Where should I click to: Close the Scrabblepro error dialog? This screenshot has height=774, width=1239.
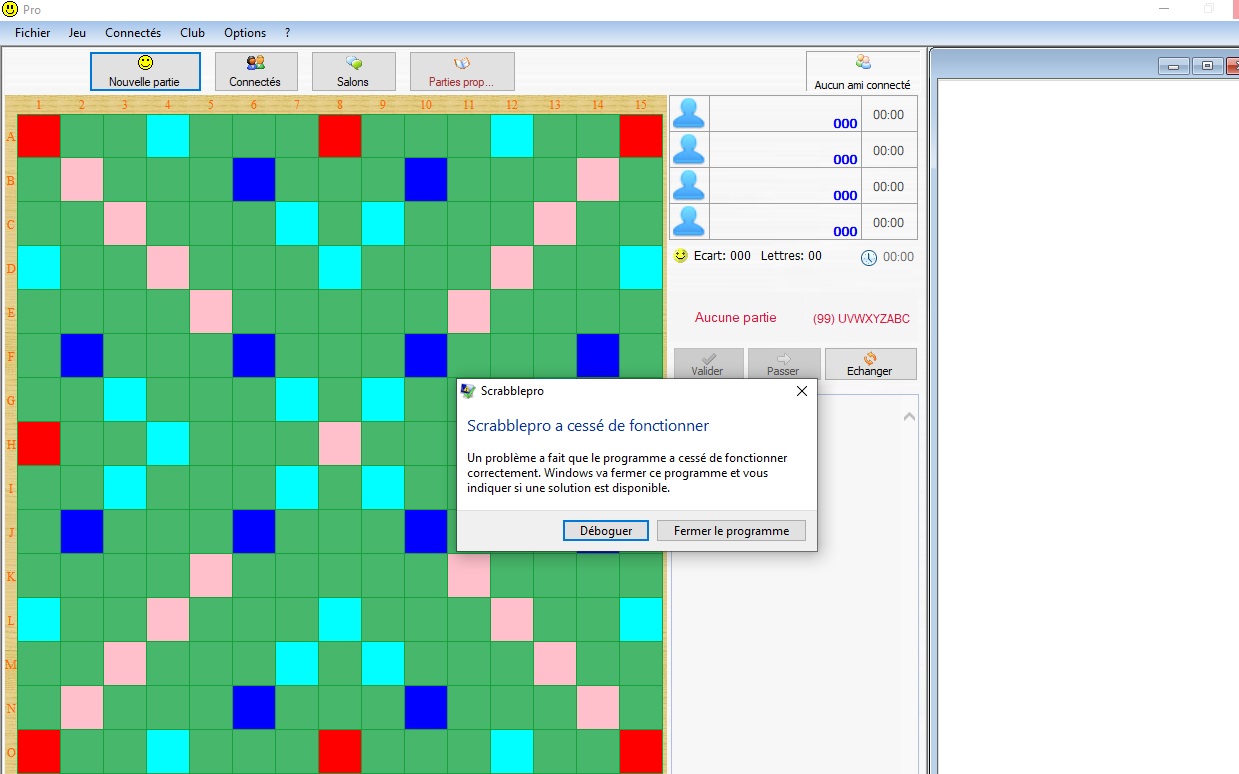(x=801, y=391)
